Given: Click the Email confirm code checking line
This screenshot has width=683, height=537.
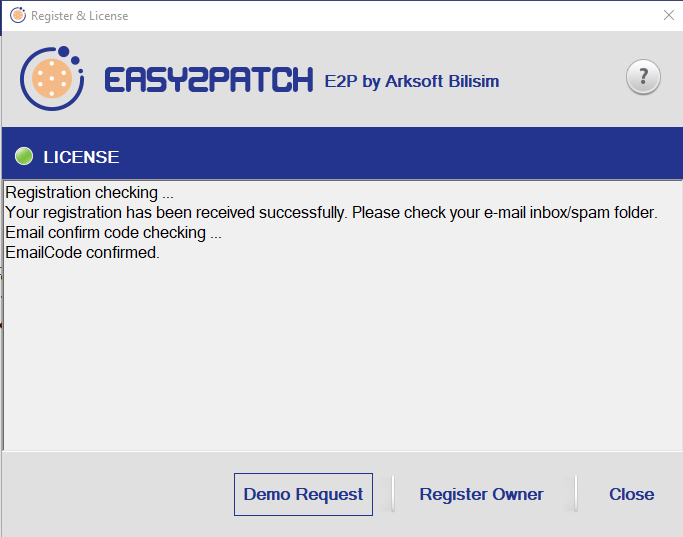Looking at the screenshot, I should [113, 233].
